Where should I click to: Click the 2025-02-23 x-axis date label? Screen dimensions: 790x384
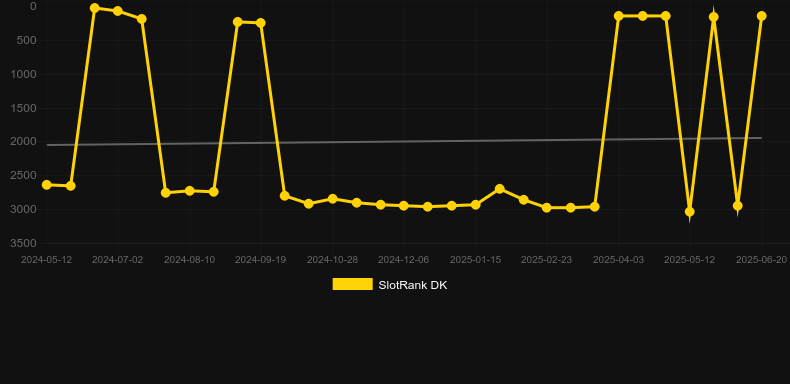click(547, 260)
